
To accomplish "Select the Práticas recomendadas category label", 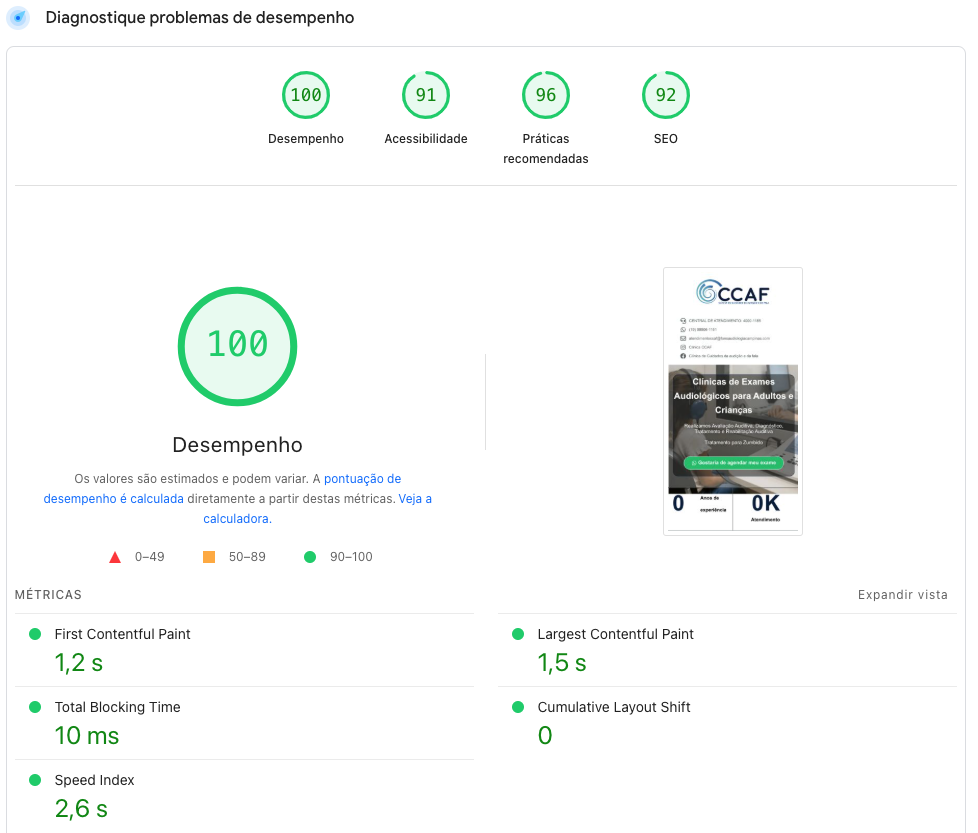I will click(546, 148).
